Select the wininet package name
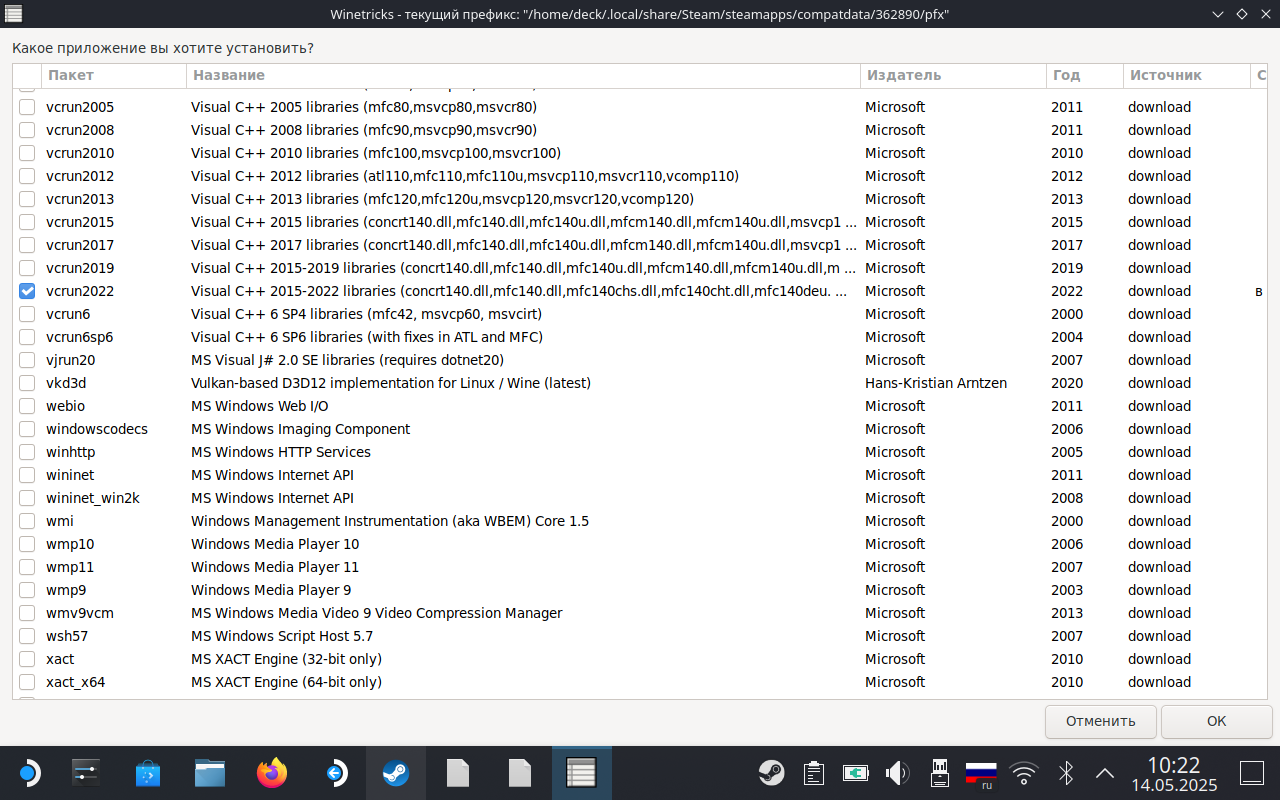The image size is (1280, 800). (70, 475)
